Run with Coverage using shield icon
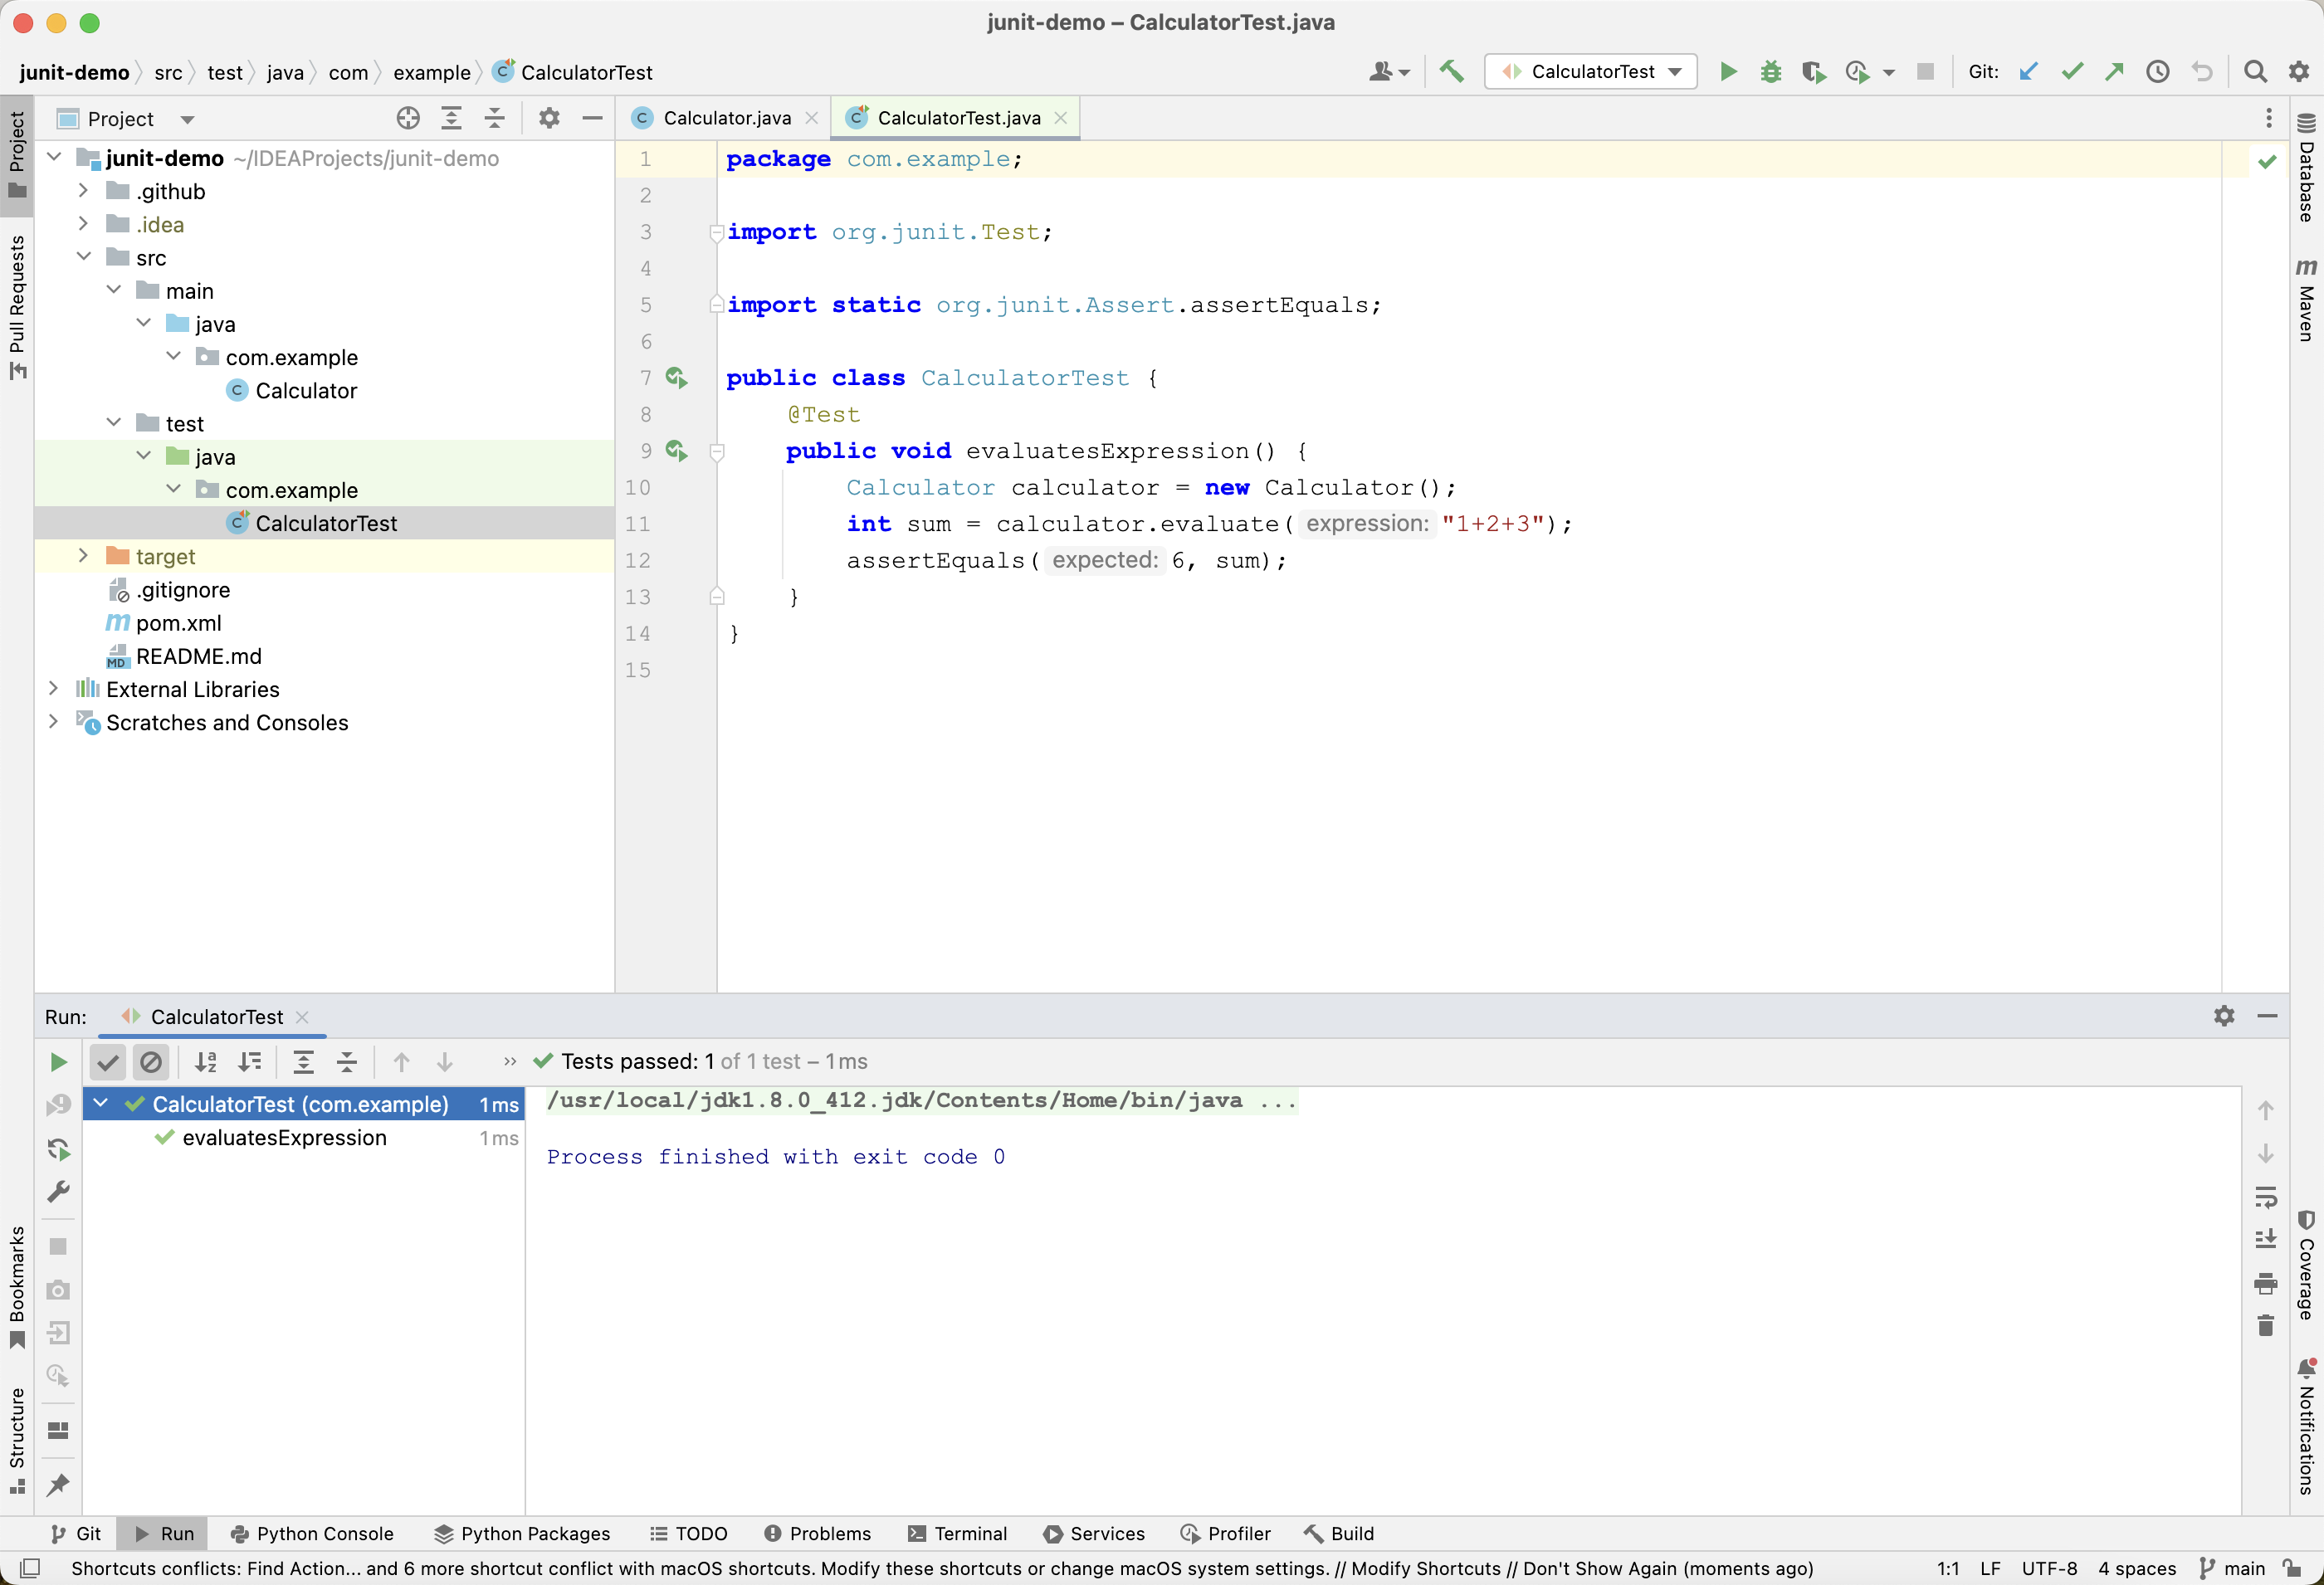Viewport: 2324px width, 1585px height. click(1813, 71)
